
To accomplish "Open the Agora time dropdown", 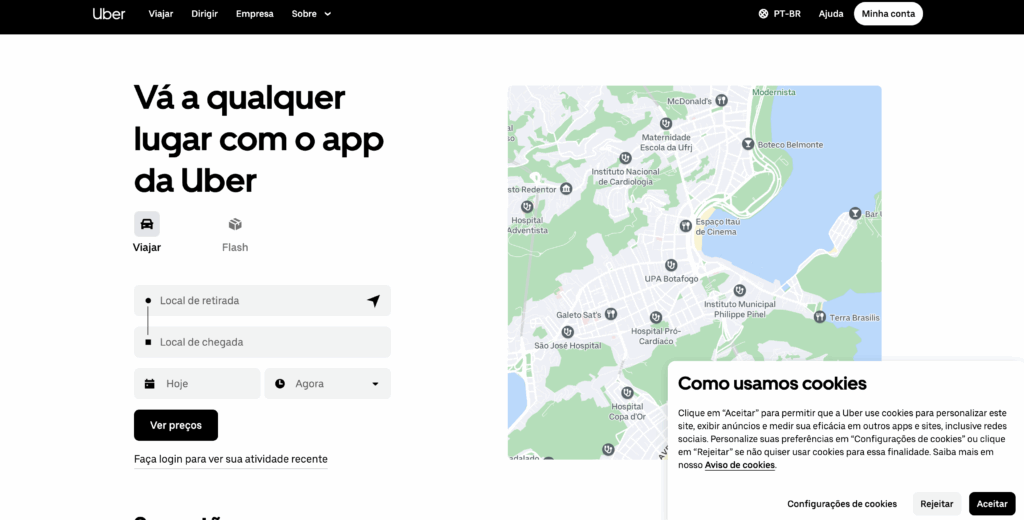I will tap(328, 383).
